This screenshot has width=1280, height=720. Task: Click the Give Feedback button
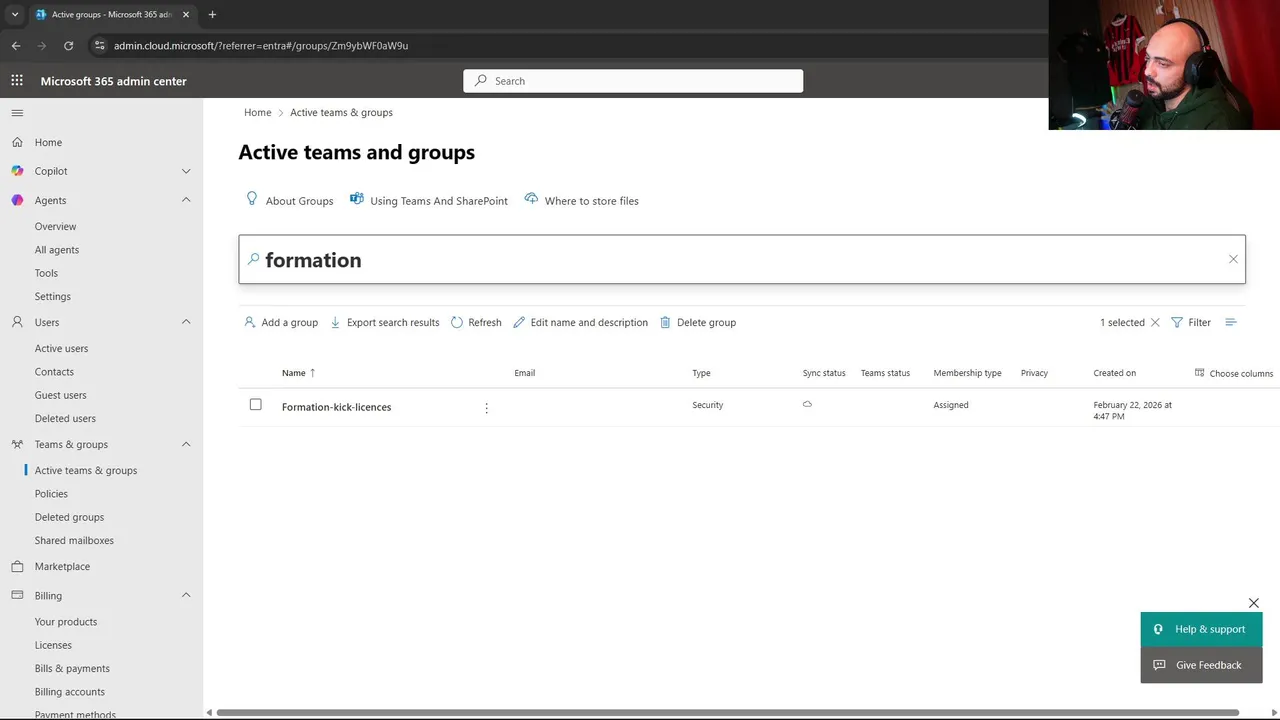[x=1201, y=665]
